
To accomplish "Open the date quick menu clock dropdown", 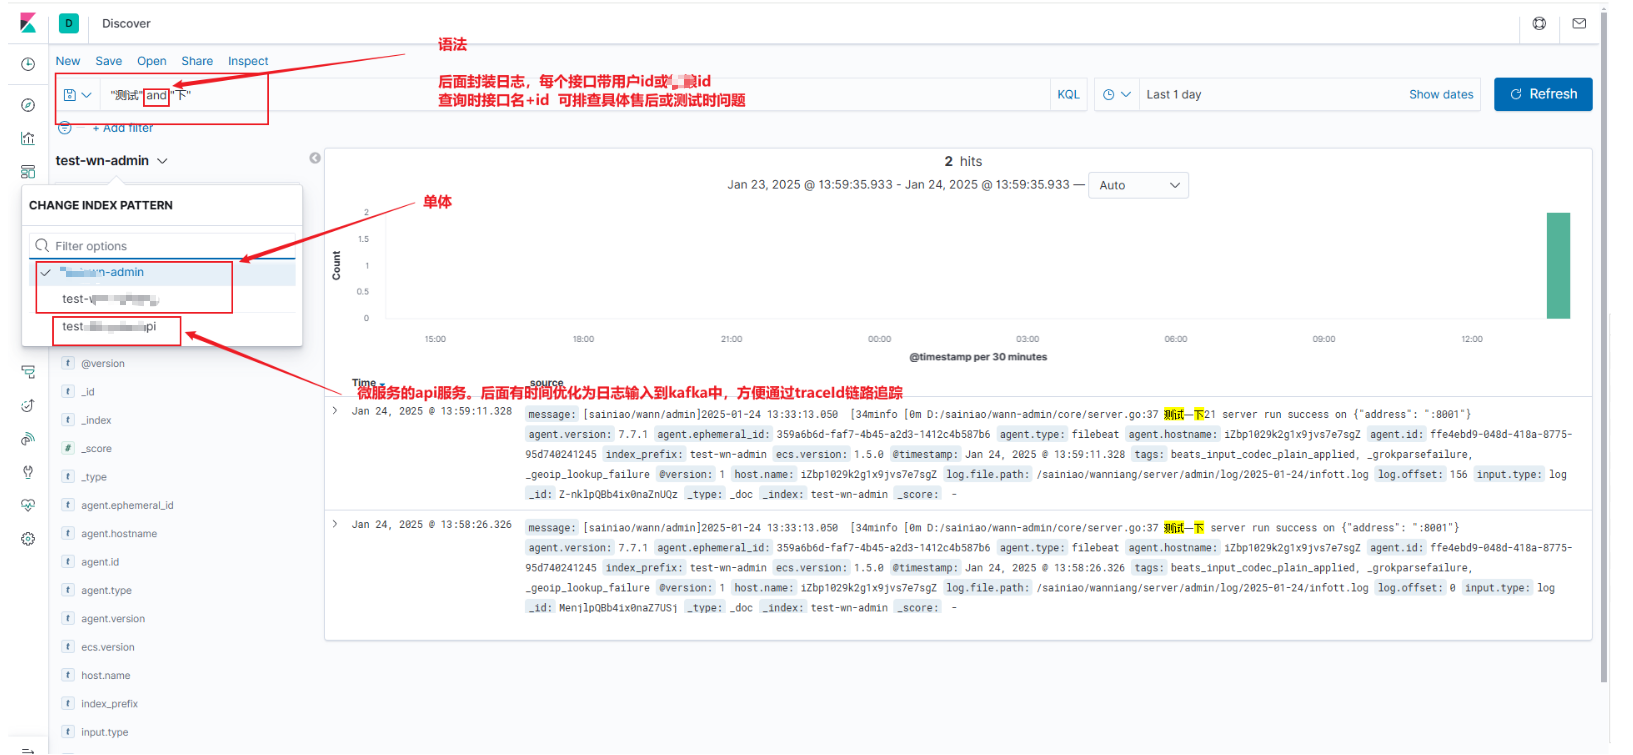I will click(x=1116, y=95).
